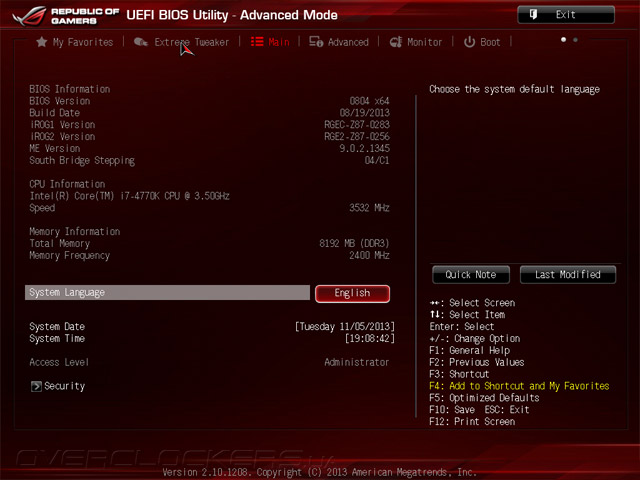
Task: Click the BIOS Information heading
Action: click(70, 89)
